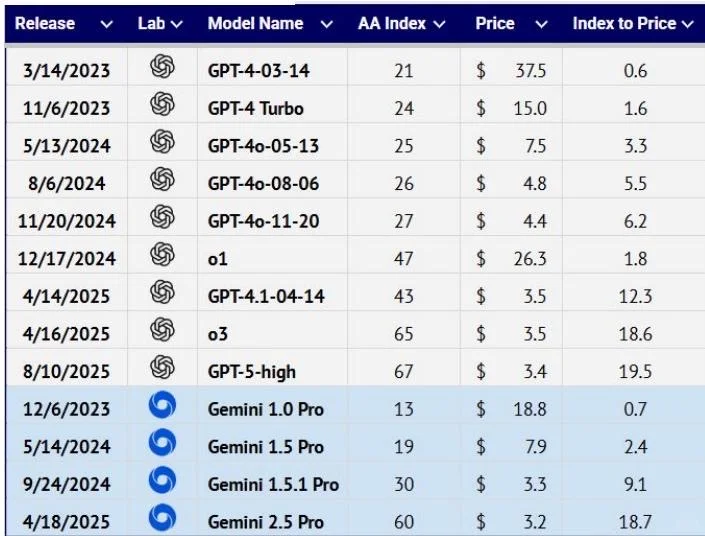Screen dimensions: 705x536
Task: Click the OpenAI logo beside GPT-4 Turbo
Action: coord(162,104)
